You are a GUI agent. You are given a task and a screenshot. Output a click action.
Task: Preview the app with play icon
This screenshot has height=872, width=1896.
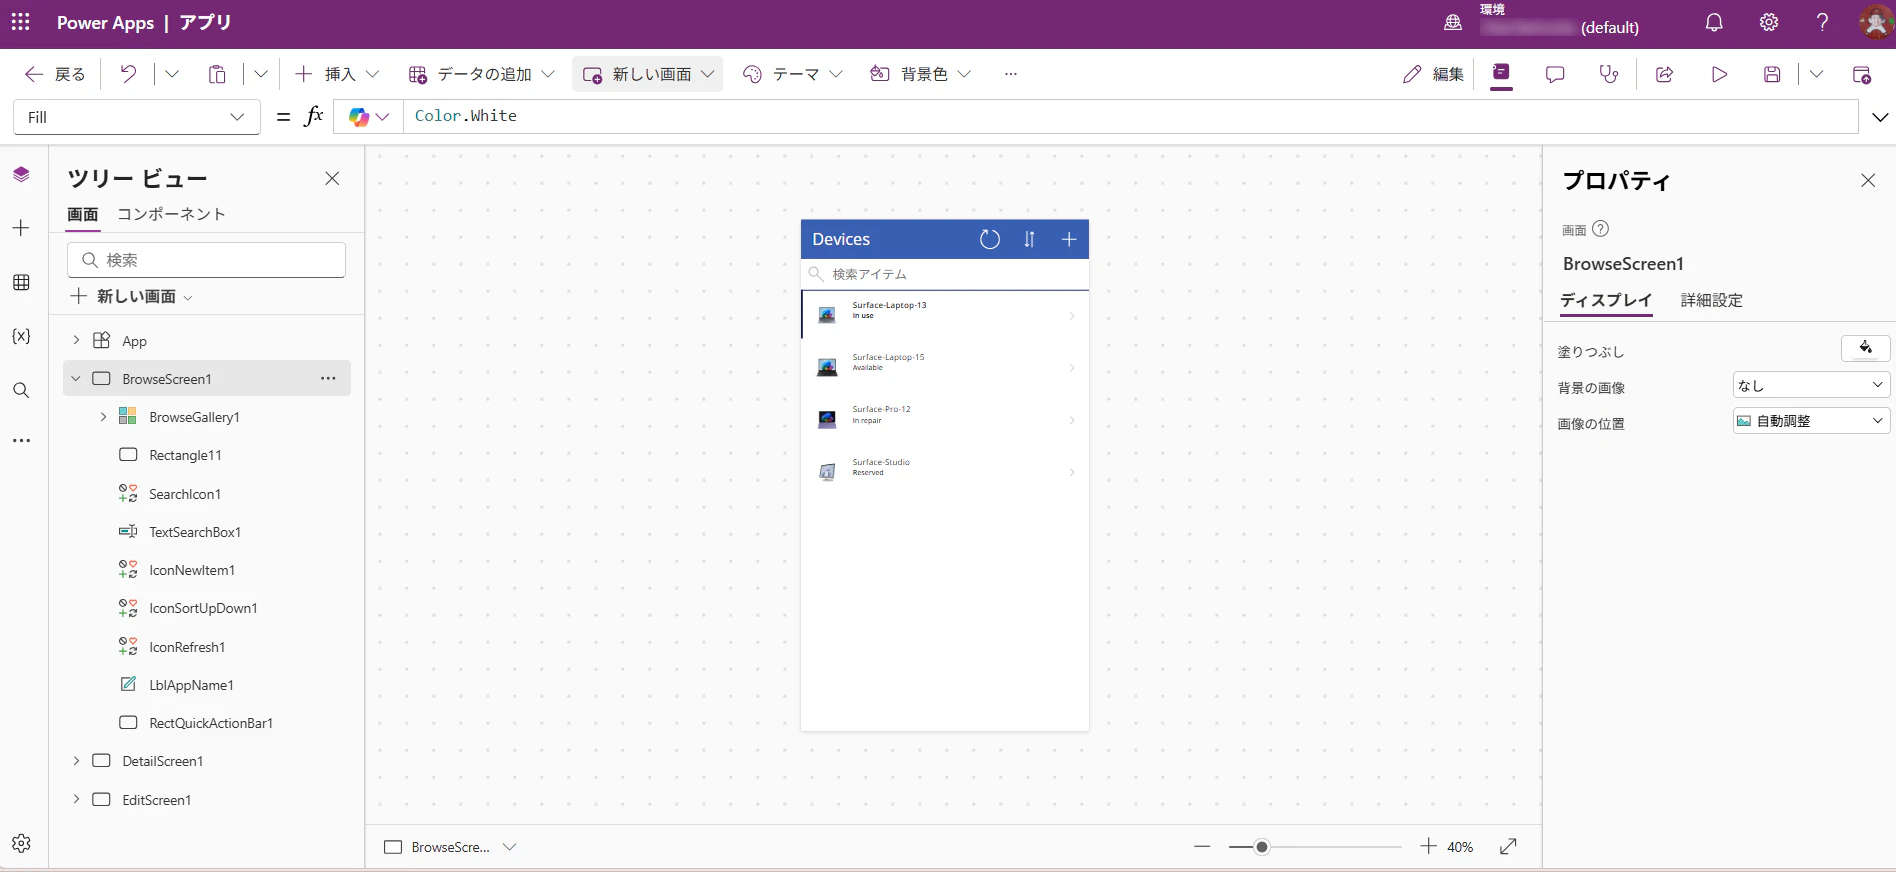tap(1719, 74)
